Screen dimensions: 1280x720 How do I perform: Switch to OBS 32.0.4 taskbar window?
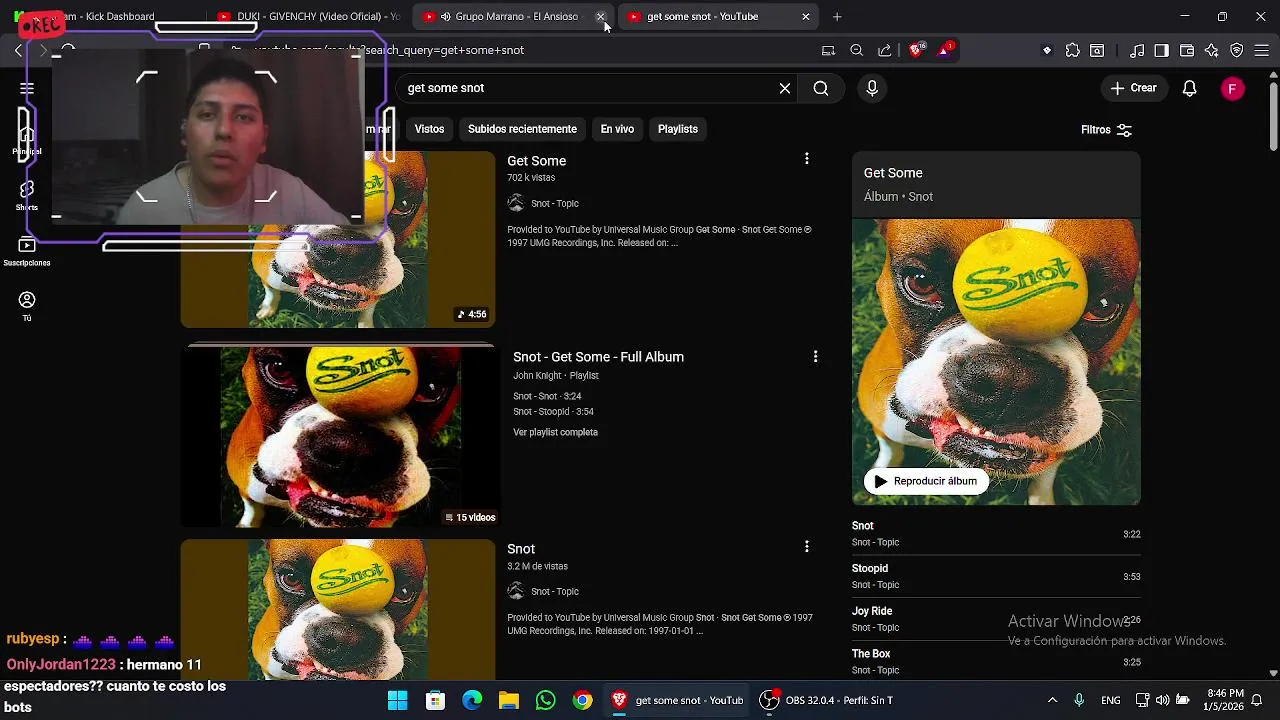(x=828, y=700)
